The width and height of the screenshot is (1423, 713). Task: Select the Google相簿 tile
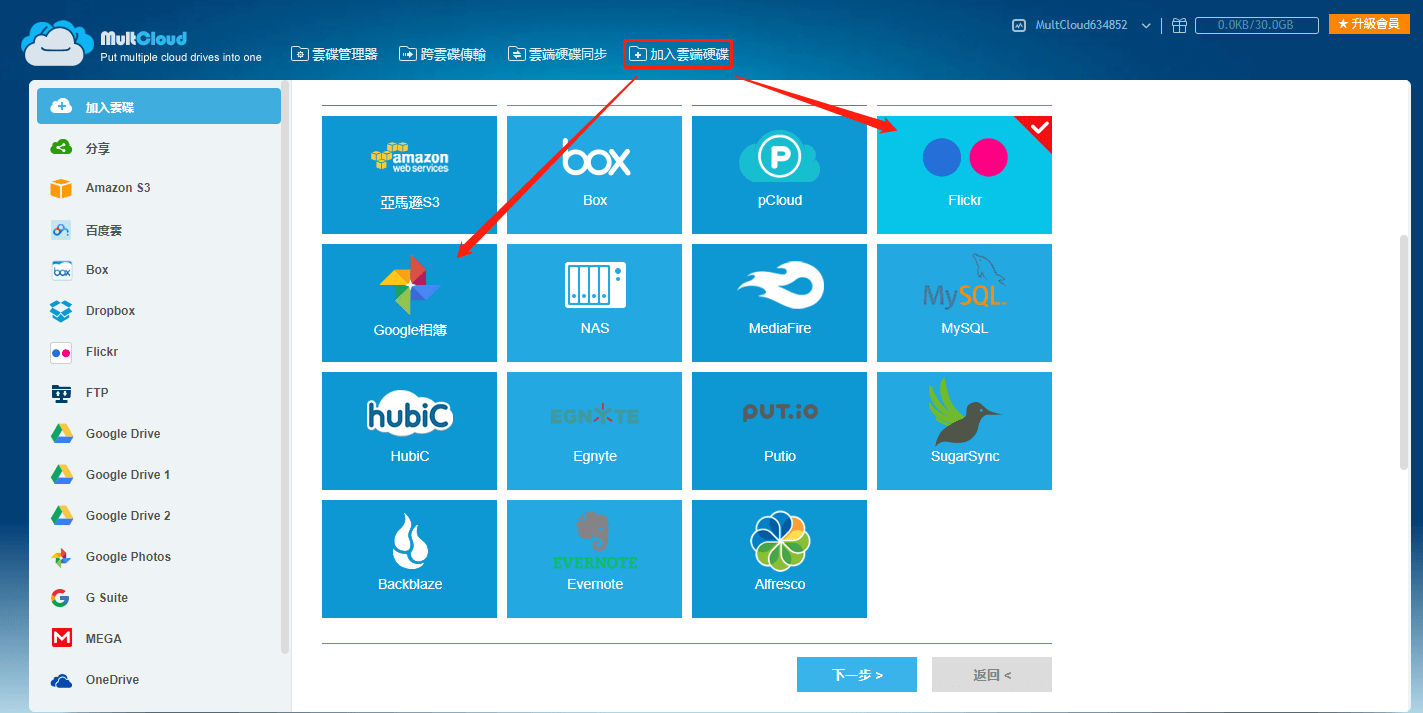click(x=409, y=303)
